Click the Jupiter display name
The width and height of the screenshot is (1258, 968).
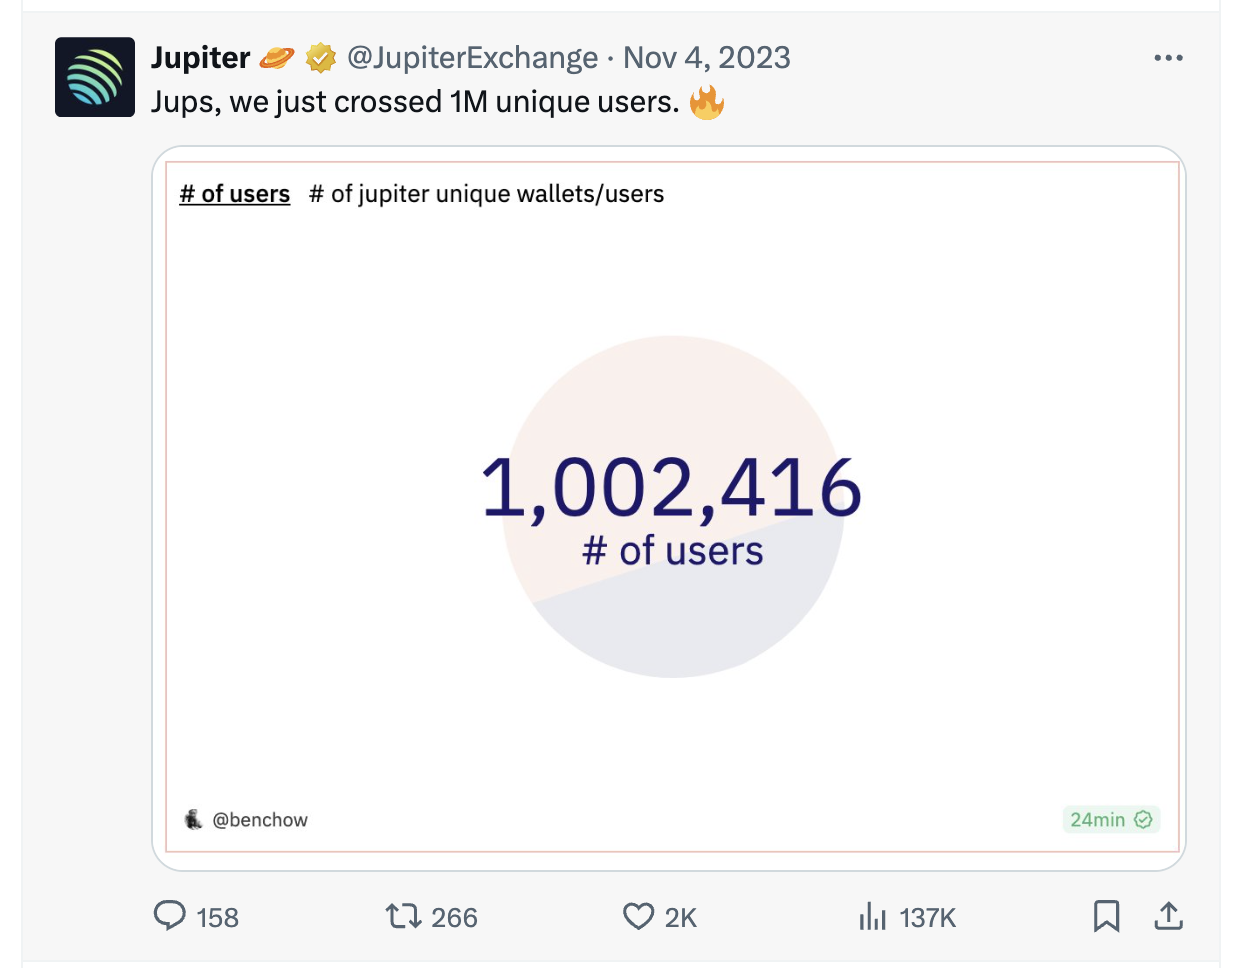tap(200, 58)
